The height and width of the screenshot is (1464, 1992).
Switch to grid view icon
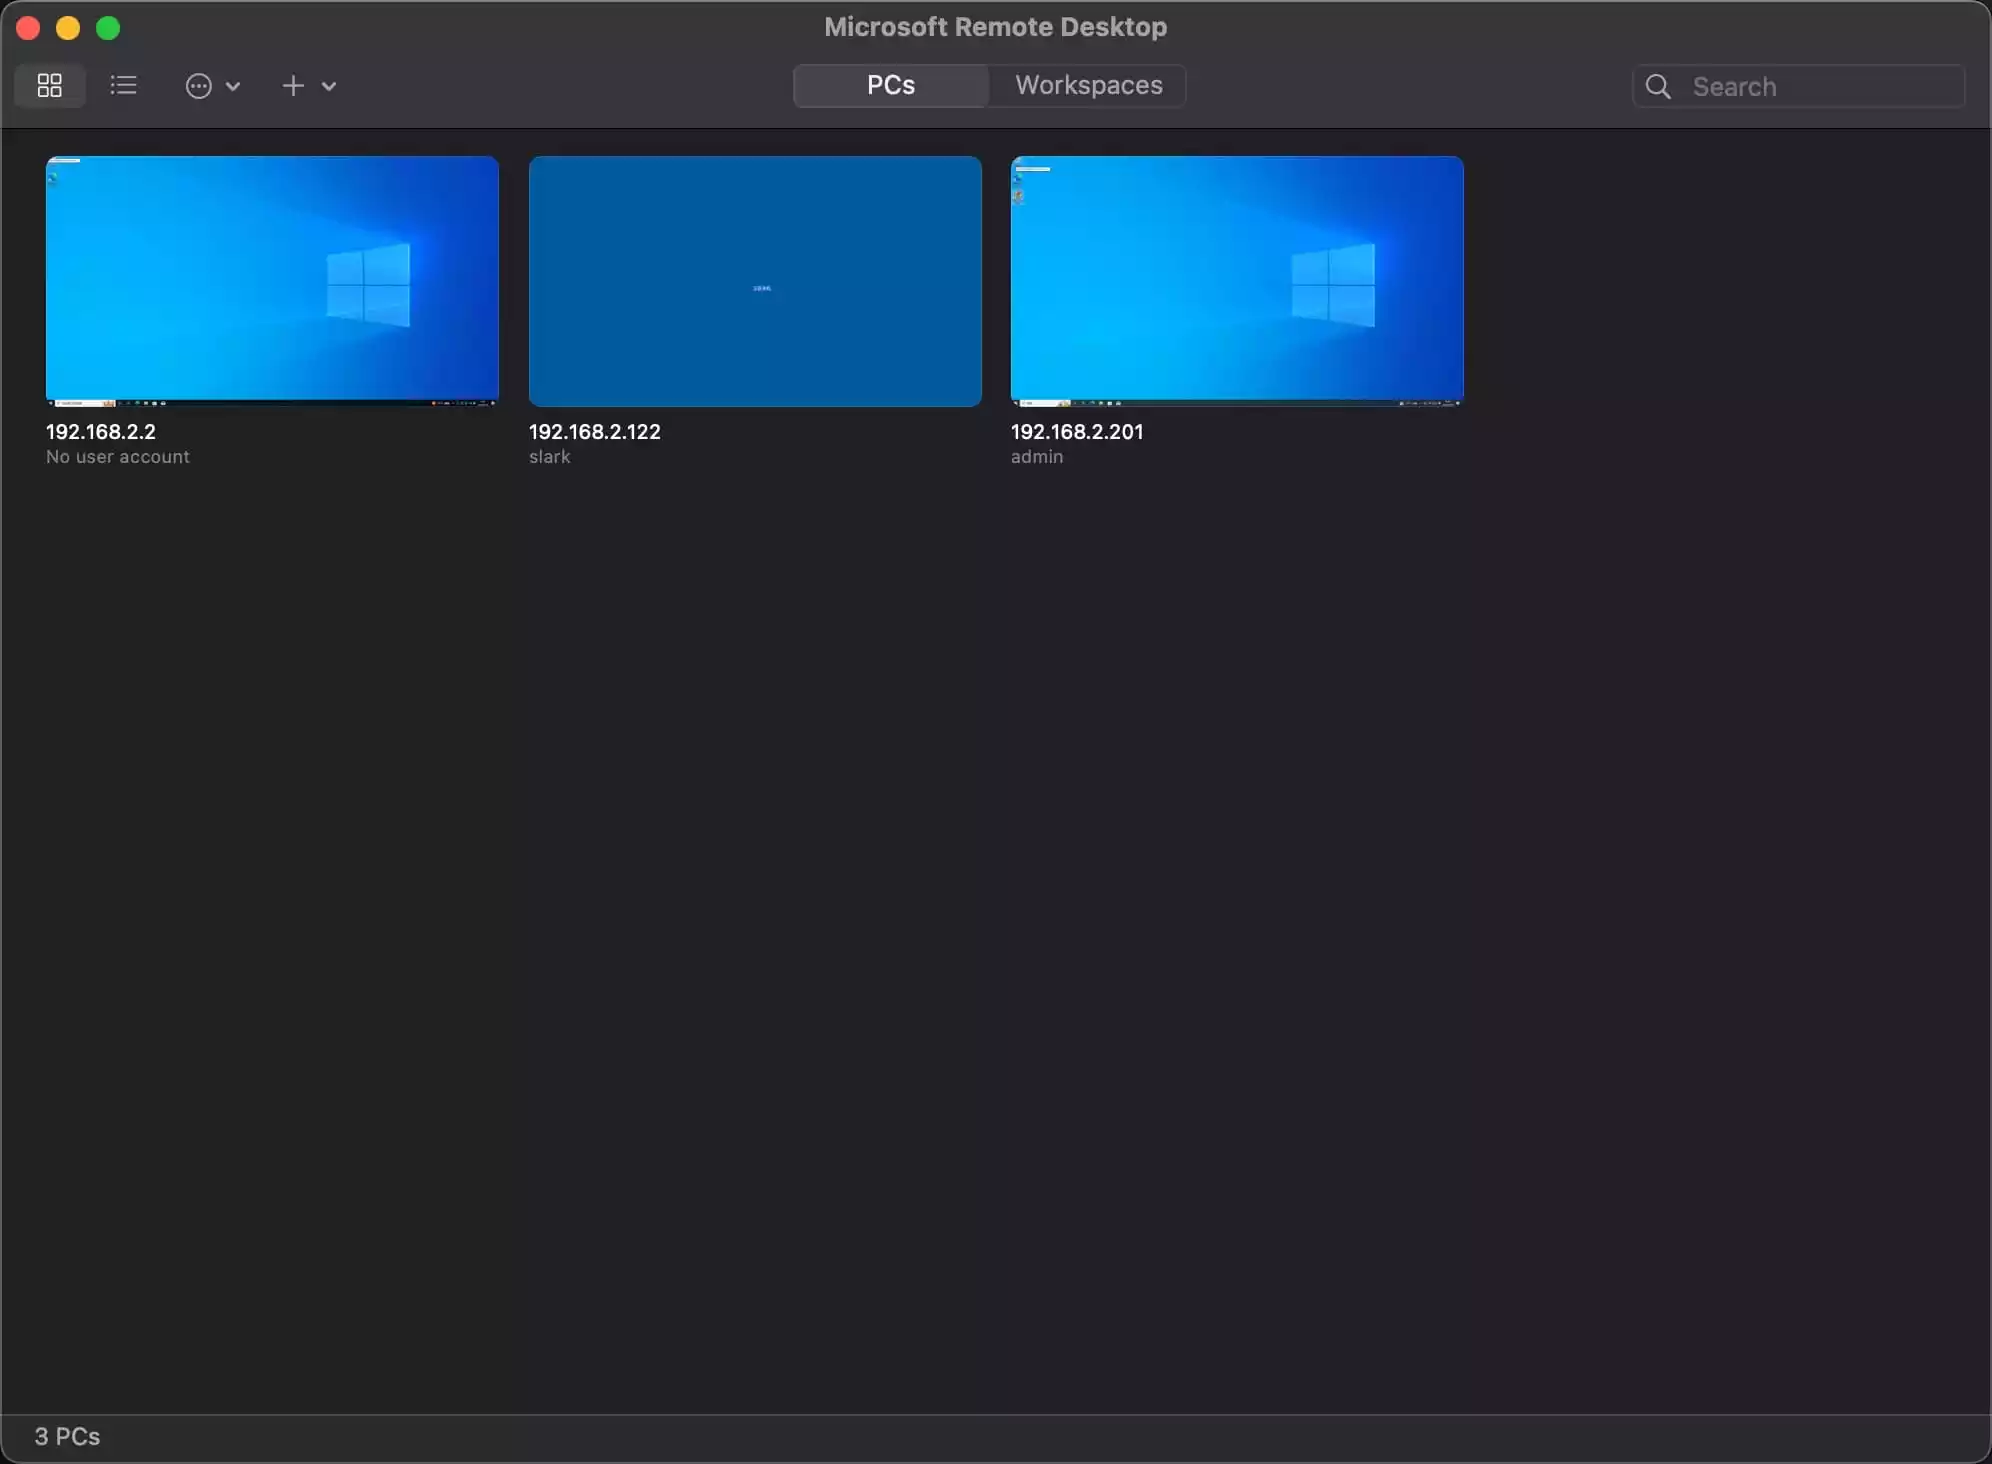pyautogui.click(x=49, y=86)
